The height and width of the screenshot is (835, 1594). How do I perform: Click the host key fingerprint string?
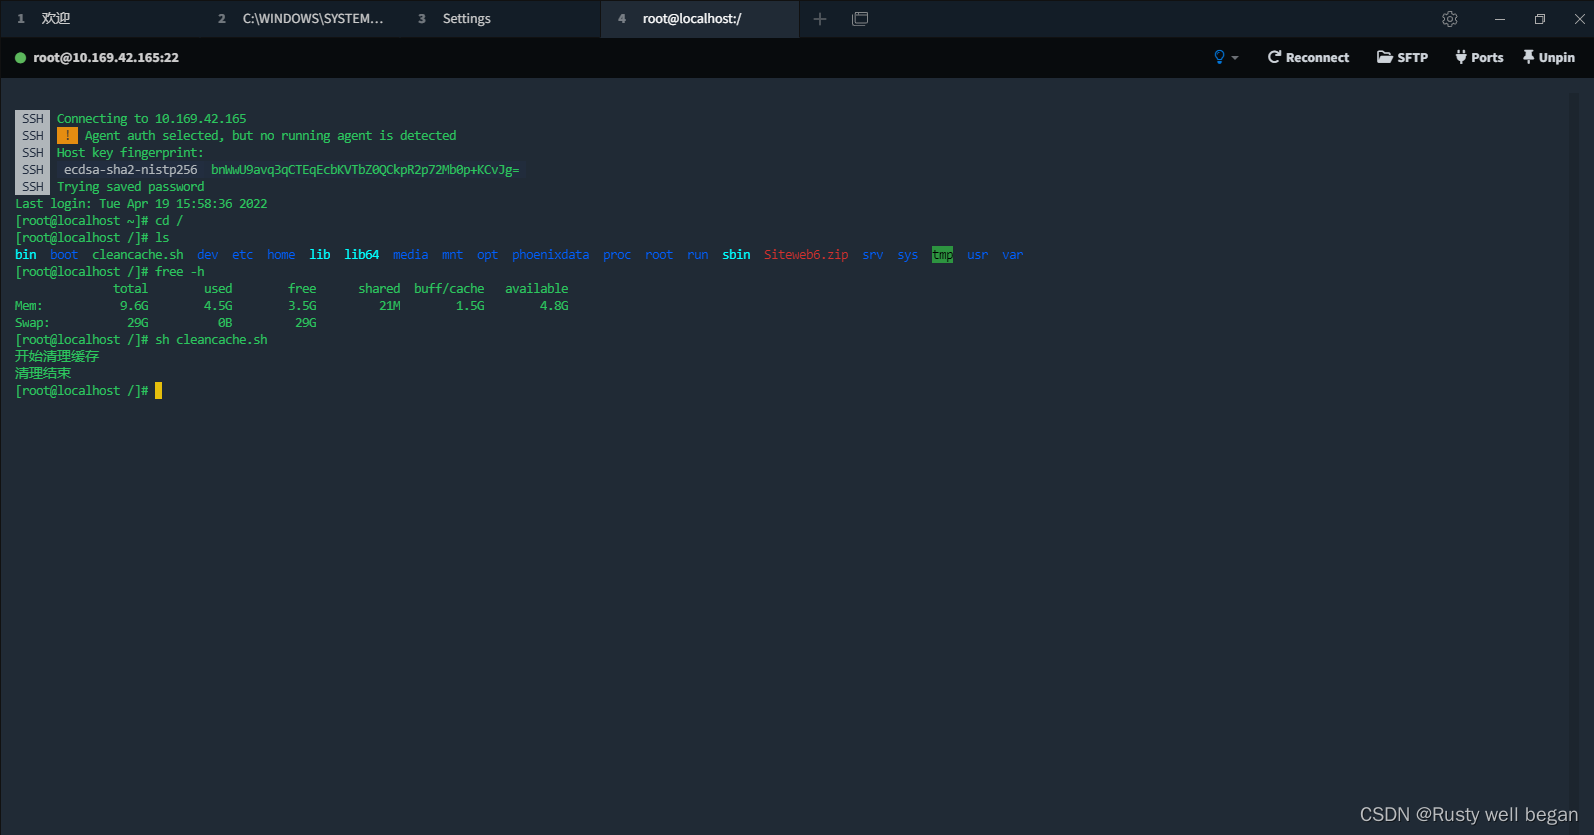coord(365,170)
